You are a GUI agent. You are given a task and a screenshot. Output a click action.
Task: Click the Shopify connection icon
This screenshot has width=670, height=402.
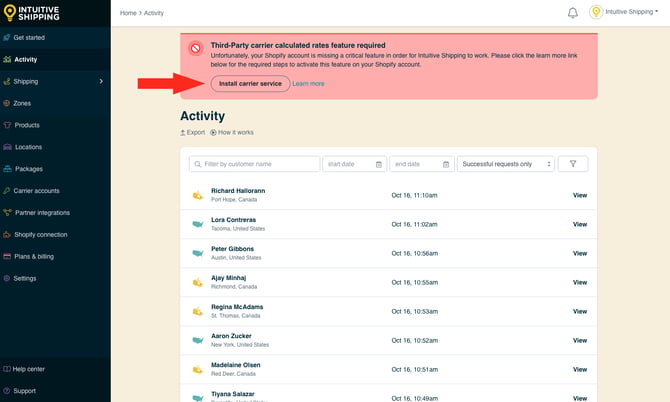[x=7, y=235]
